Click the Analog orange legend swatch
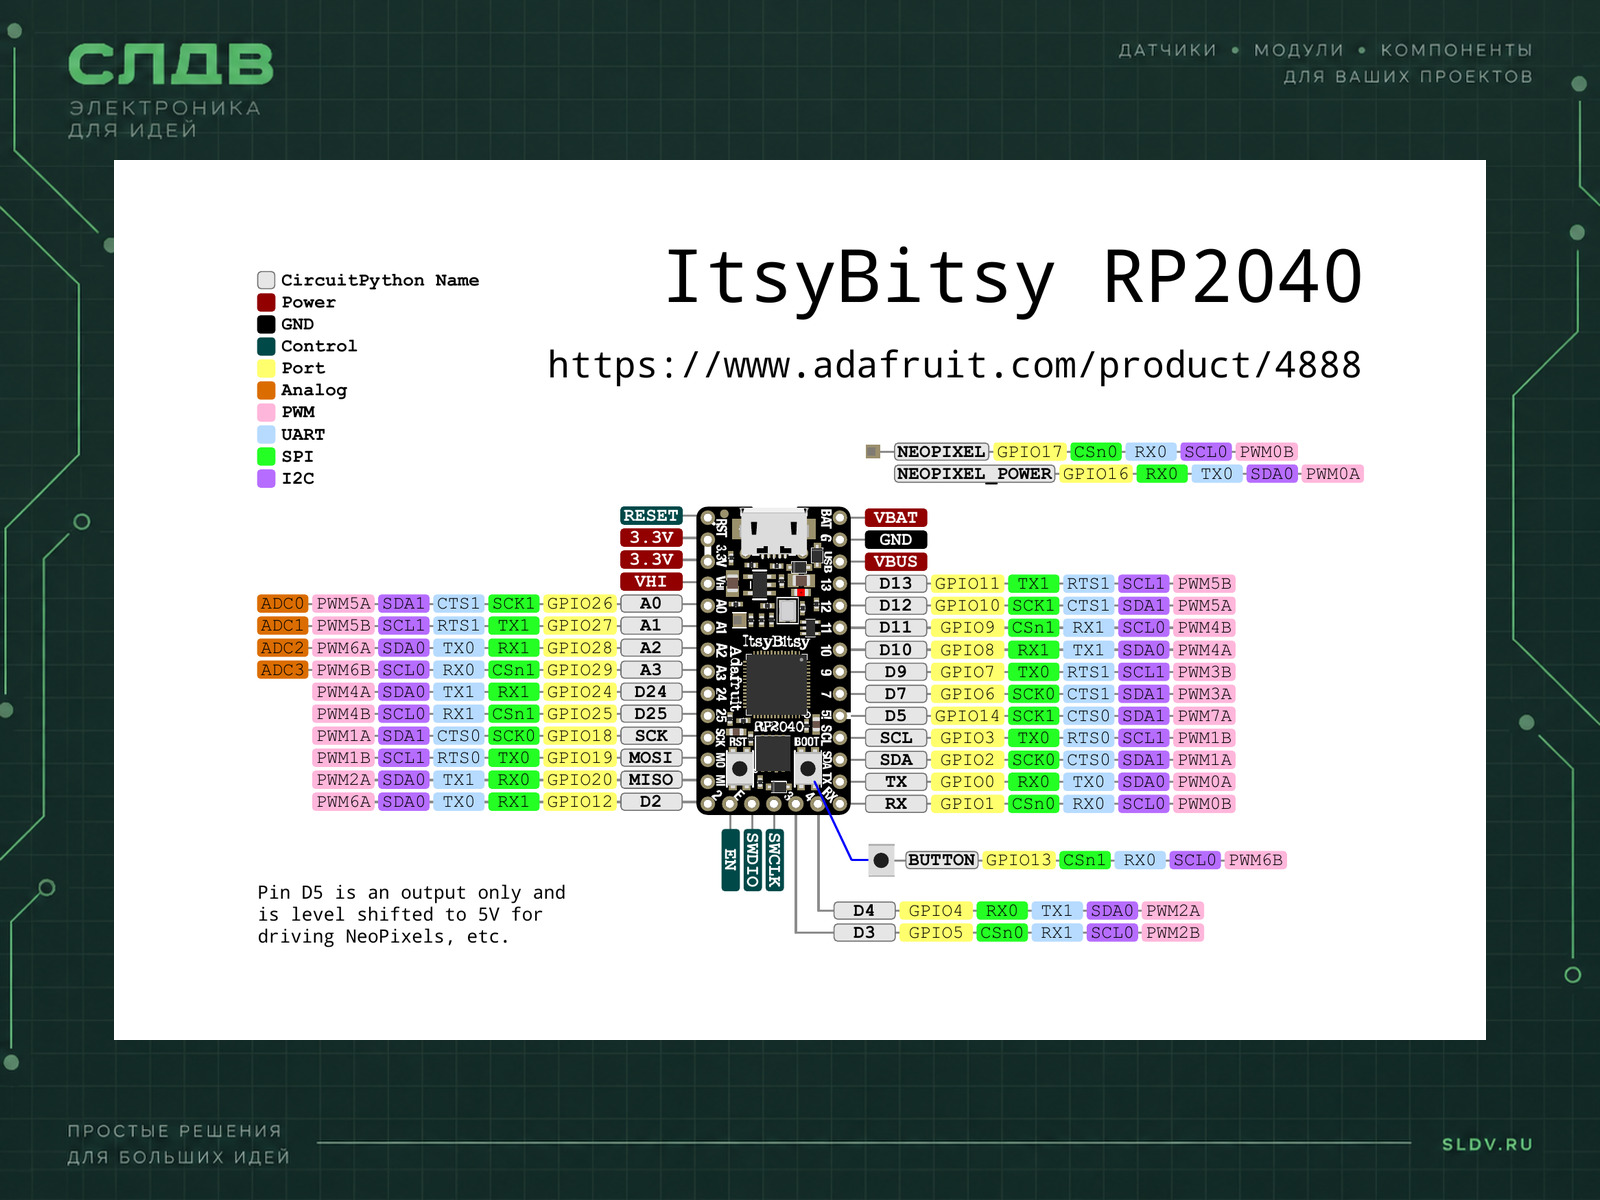This screenshot has height=1200, width=1600. [266, 390]
